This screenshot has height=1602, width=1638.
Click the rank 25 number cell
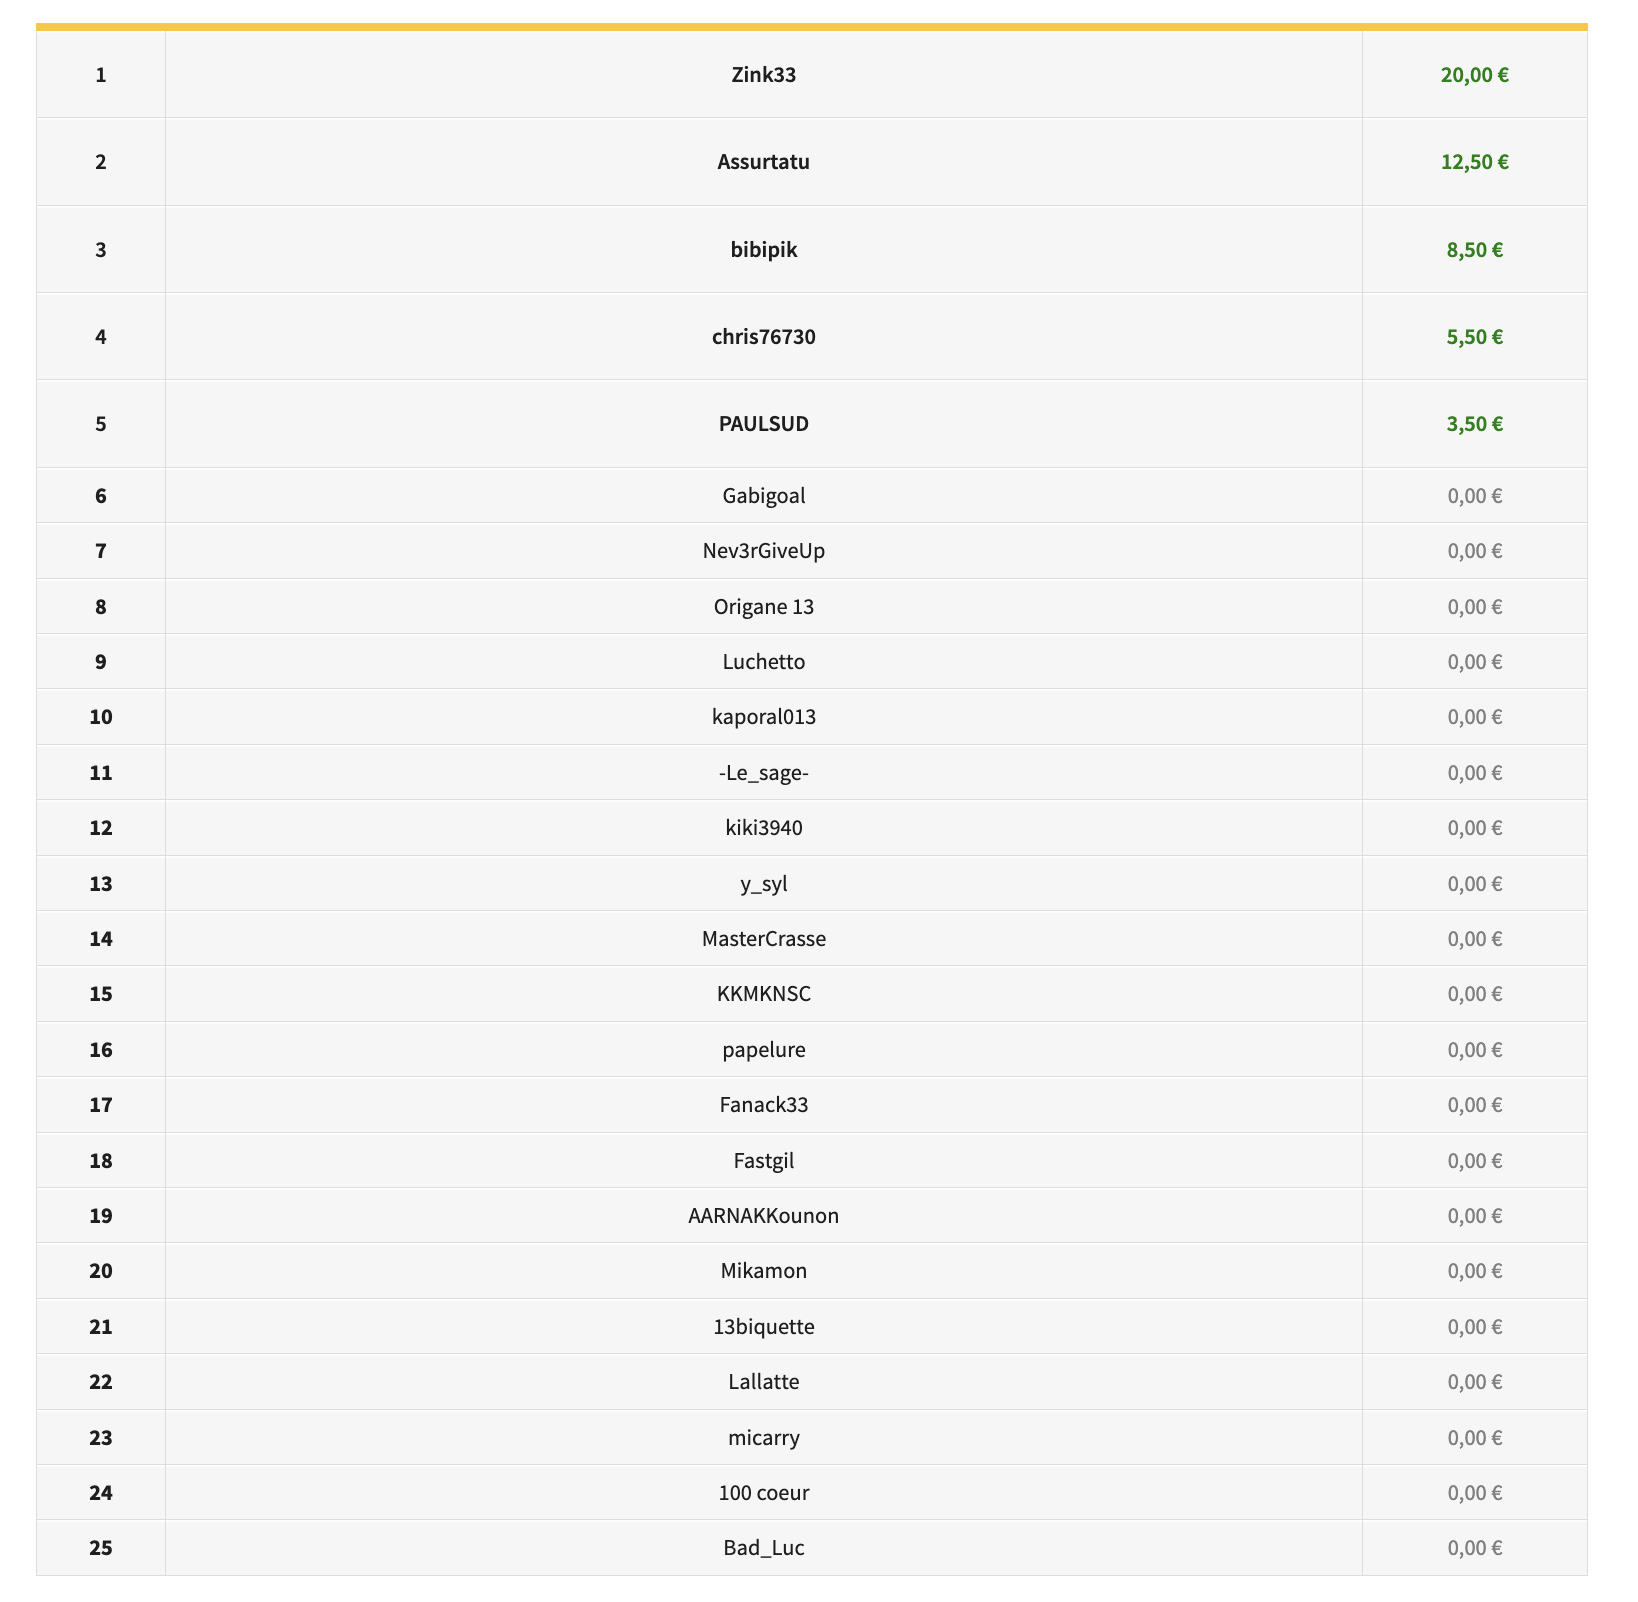101,1548
